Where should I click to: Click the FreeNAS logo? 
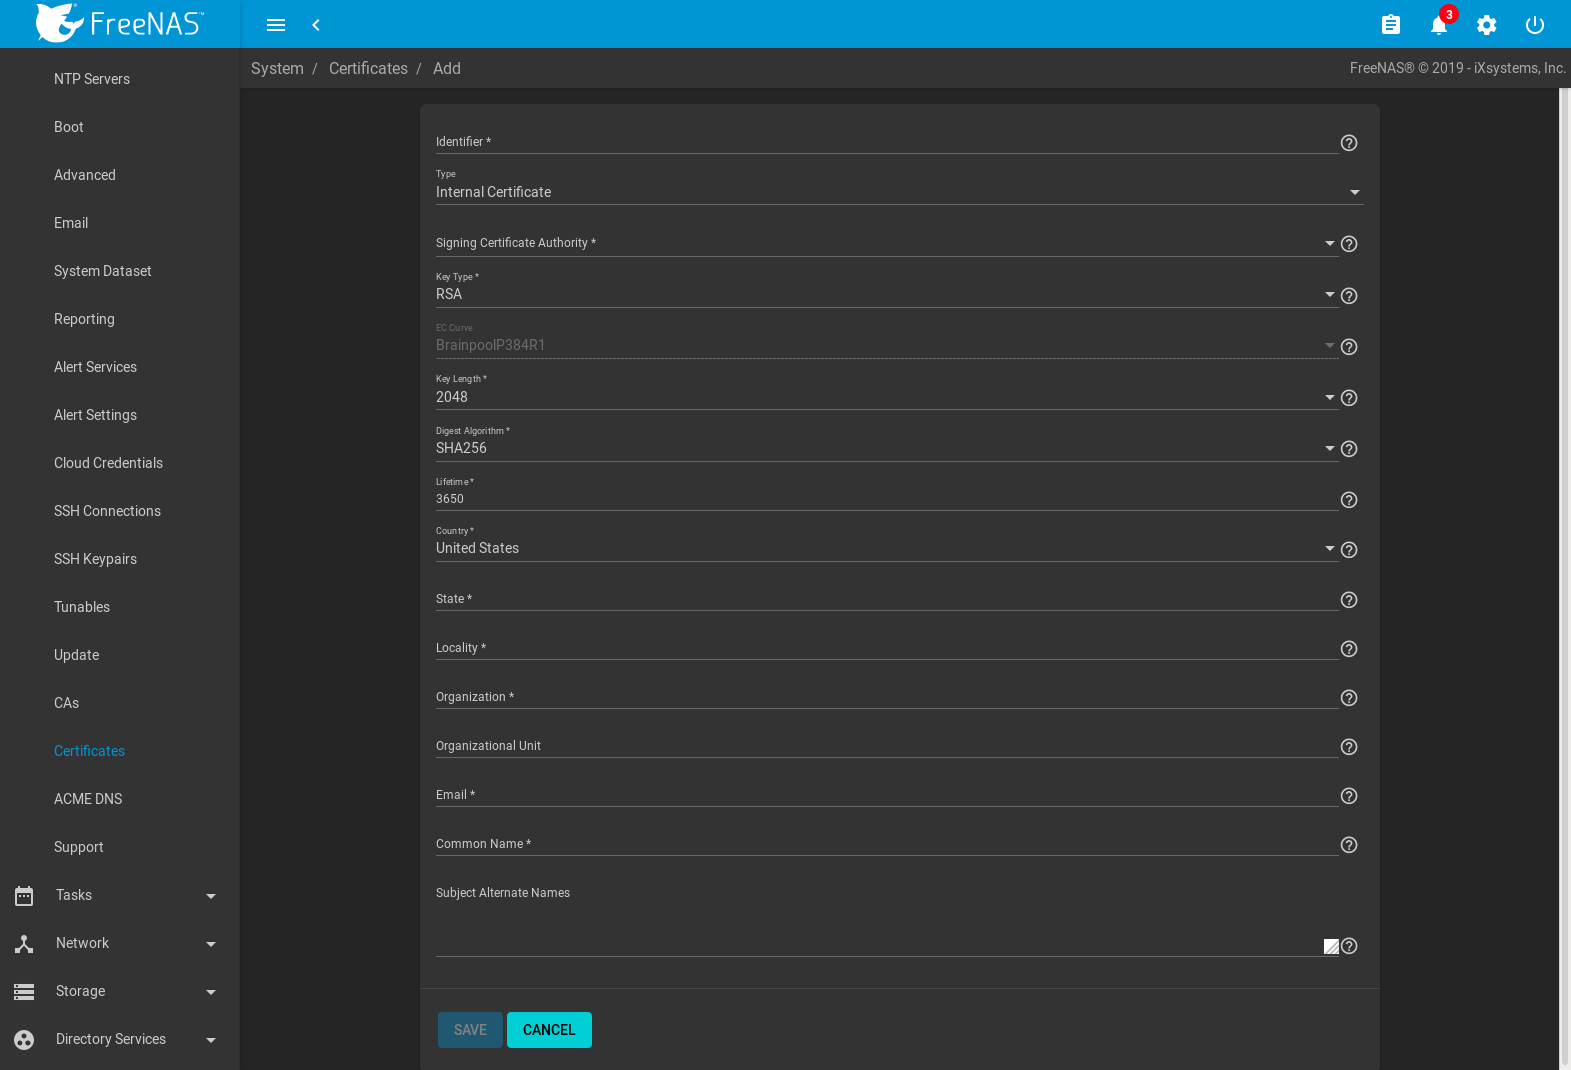[120, 23]
